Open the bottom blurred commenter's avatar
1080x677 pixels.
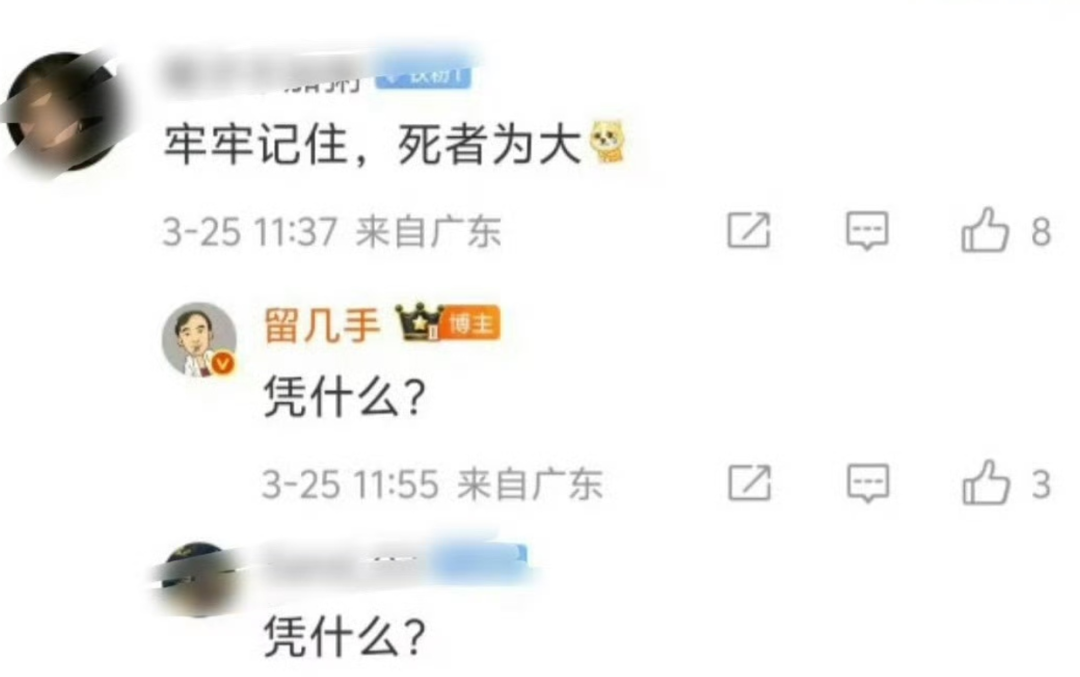coord(200,579)
